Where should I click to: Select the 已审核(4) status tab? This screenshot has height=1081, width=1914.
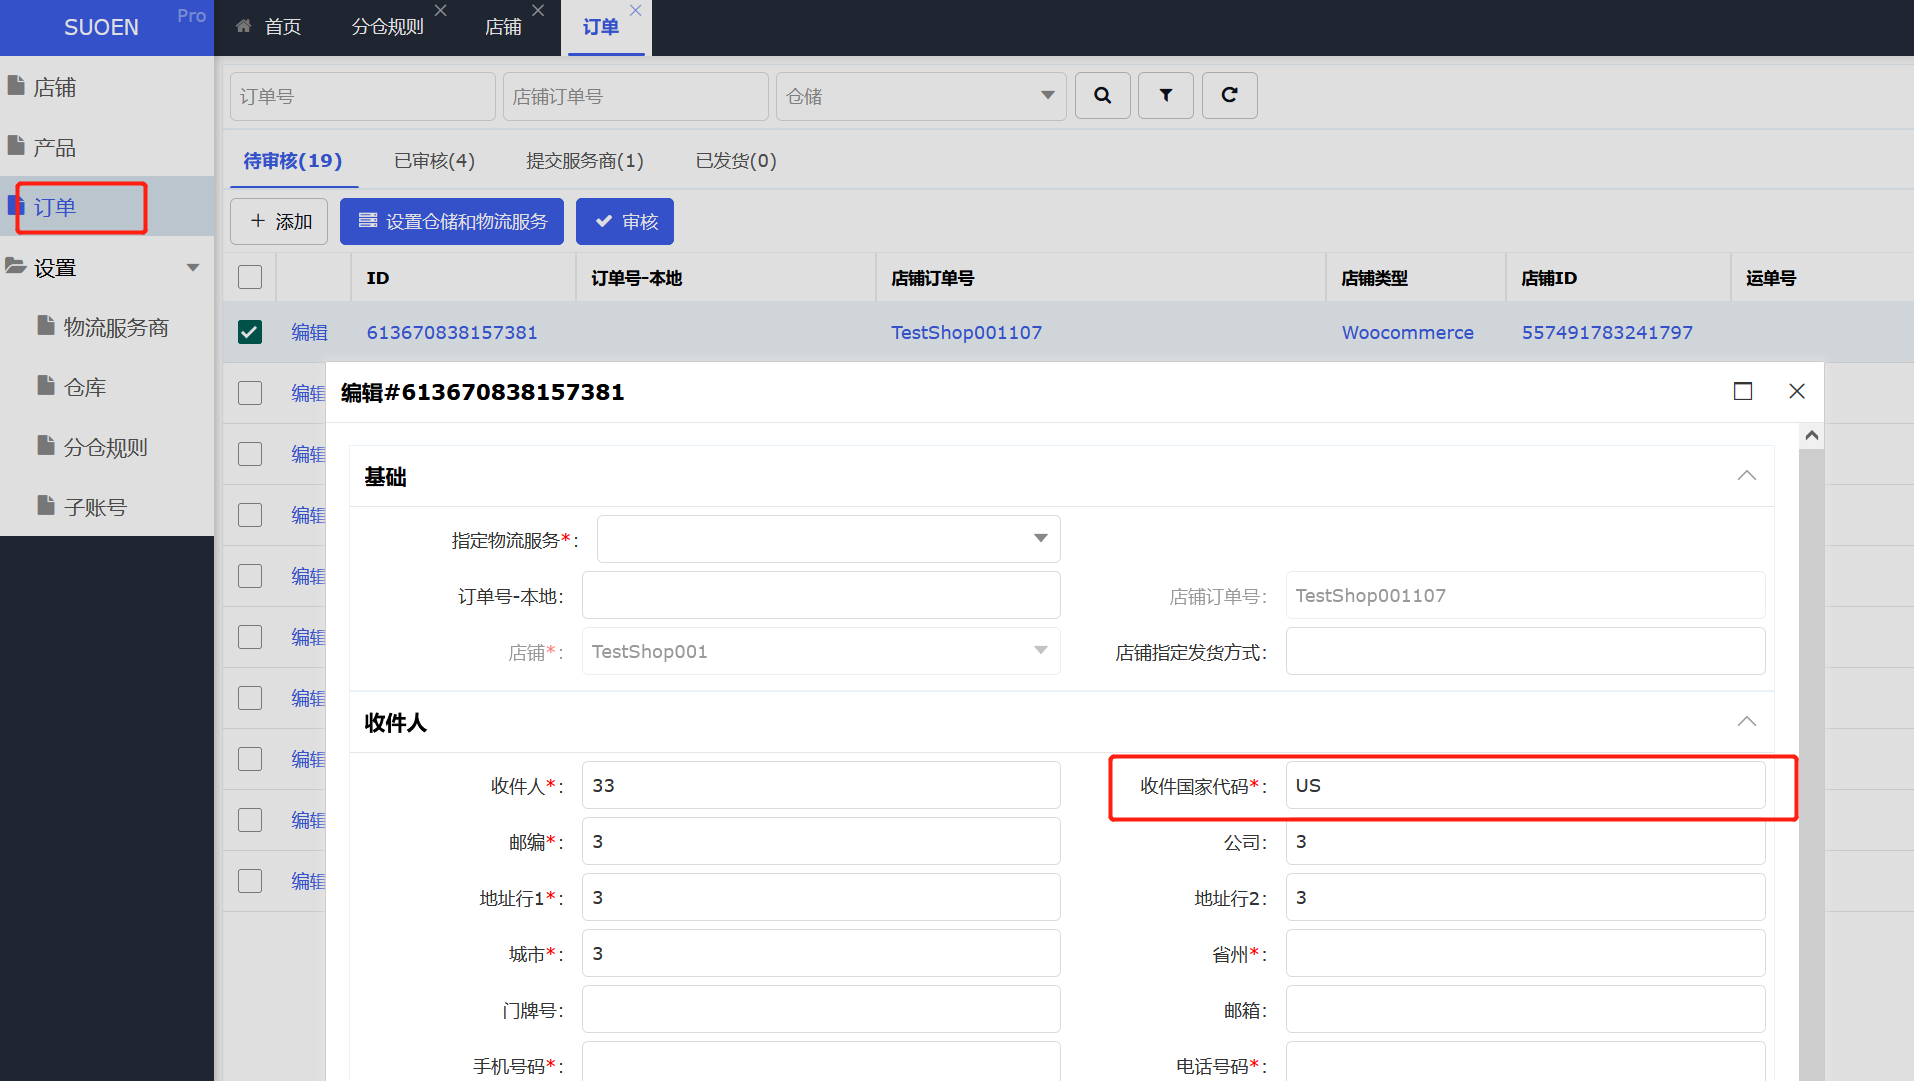pos(434,161)
